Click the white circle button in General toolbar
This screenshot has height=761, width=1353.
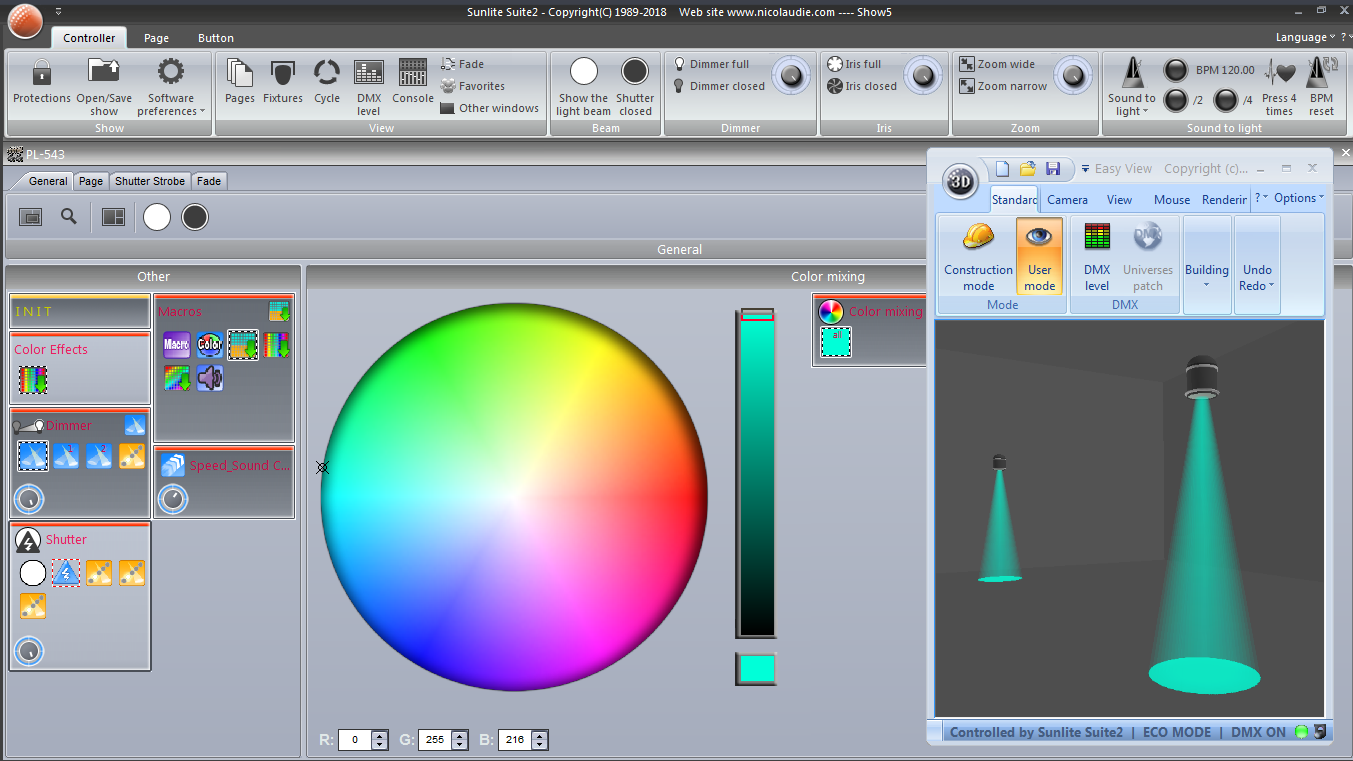(x=157, y=217)
